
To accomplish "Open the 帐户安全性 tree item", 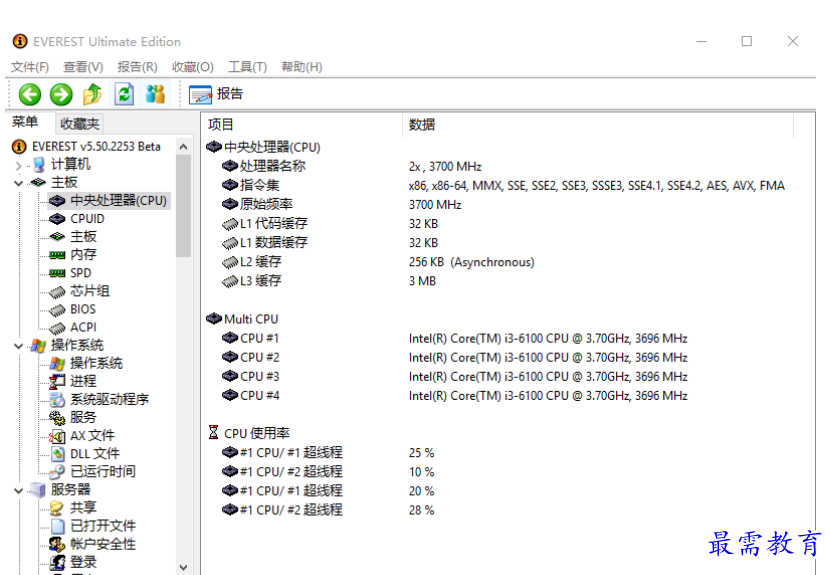I will click(93, 544).
